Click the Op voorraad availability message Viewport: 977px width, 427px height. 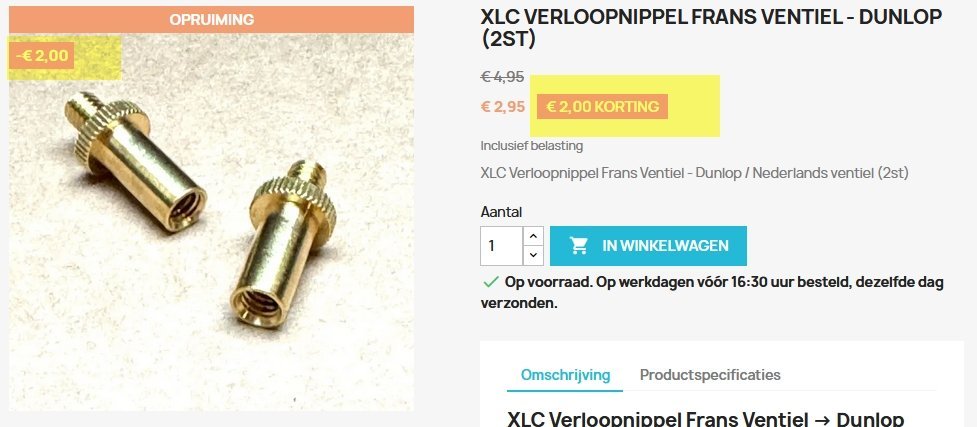coord(712,292)
